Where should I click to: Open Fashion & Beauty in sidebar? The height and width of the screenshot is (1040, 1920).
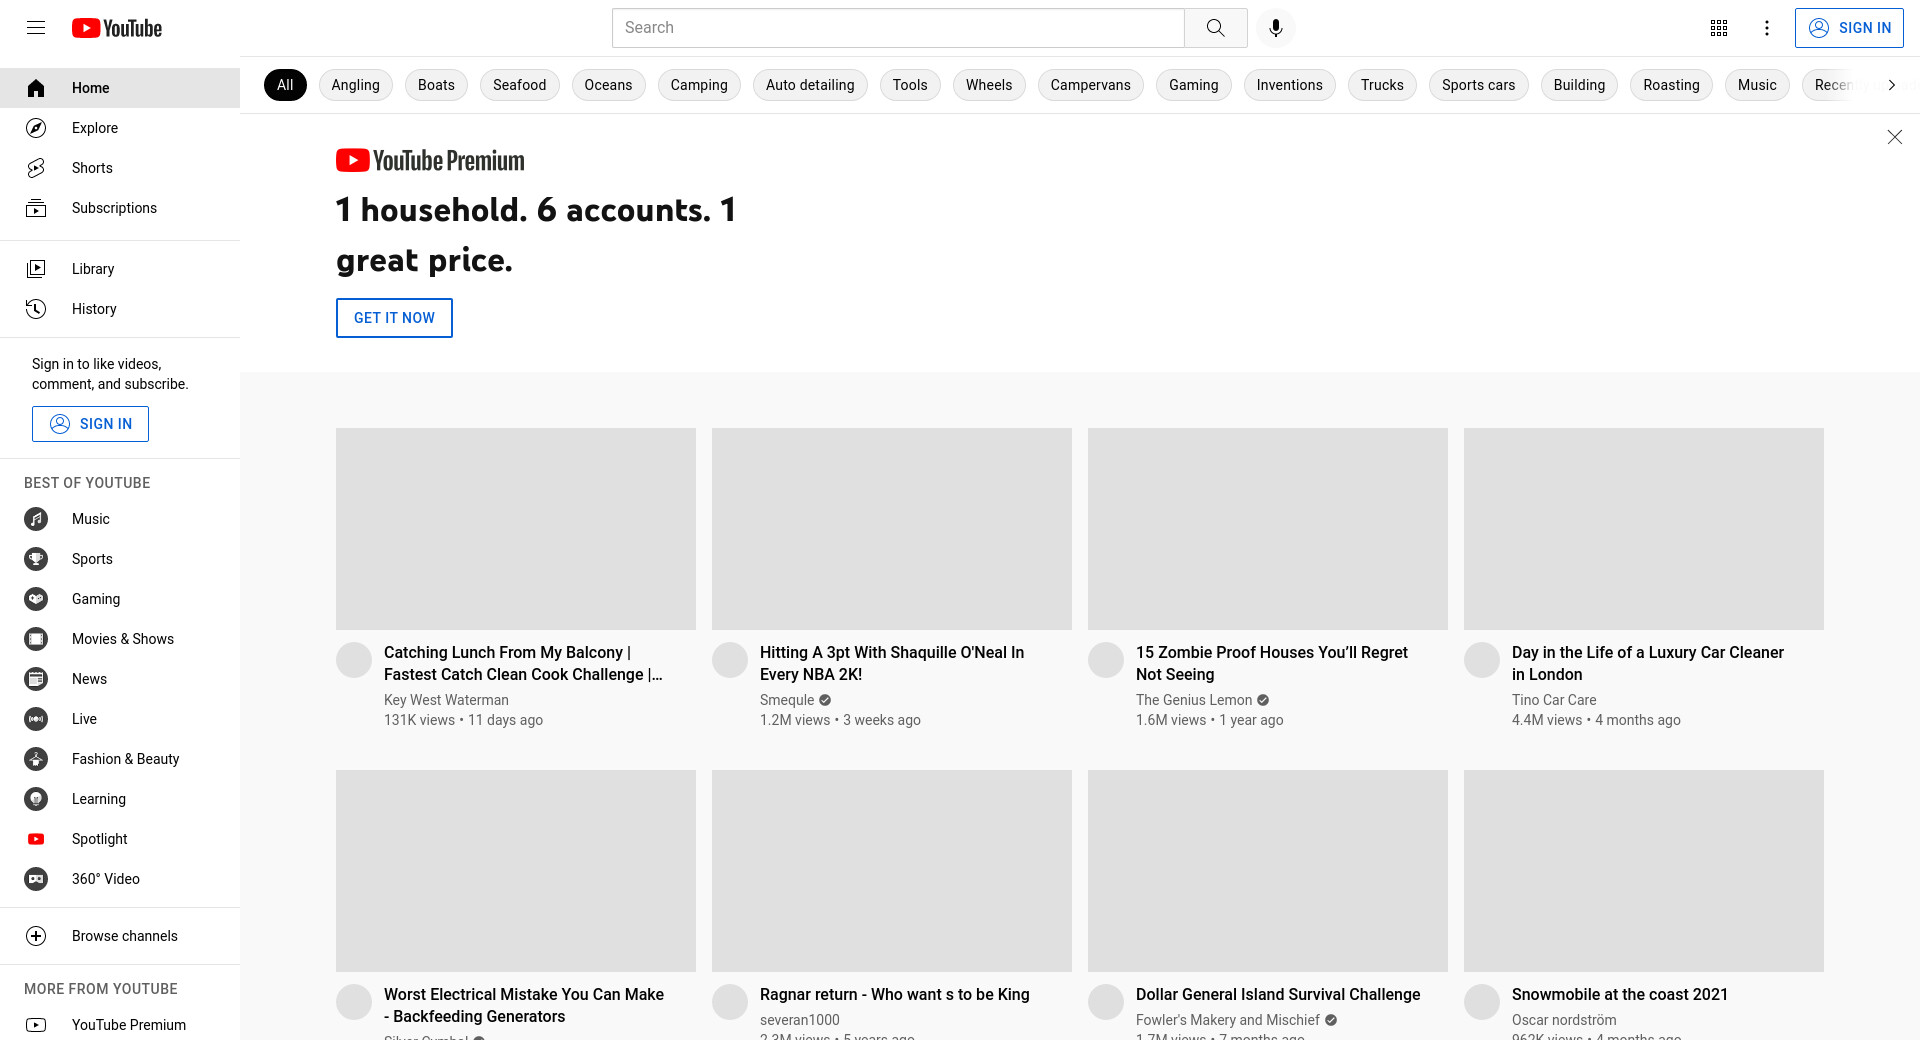[120, 759]
